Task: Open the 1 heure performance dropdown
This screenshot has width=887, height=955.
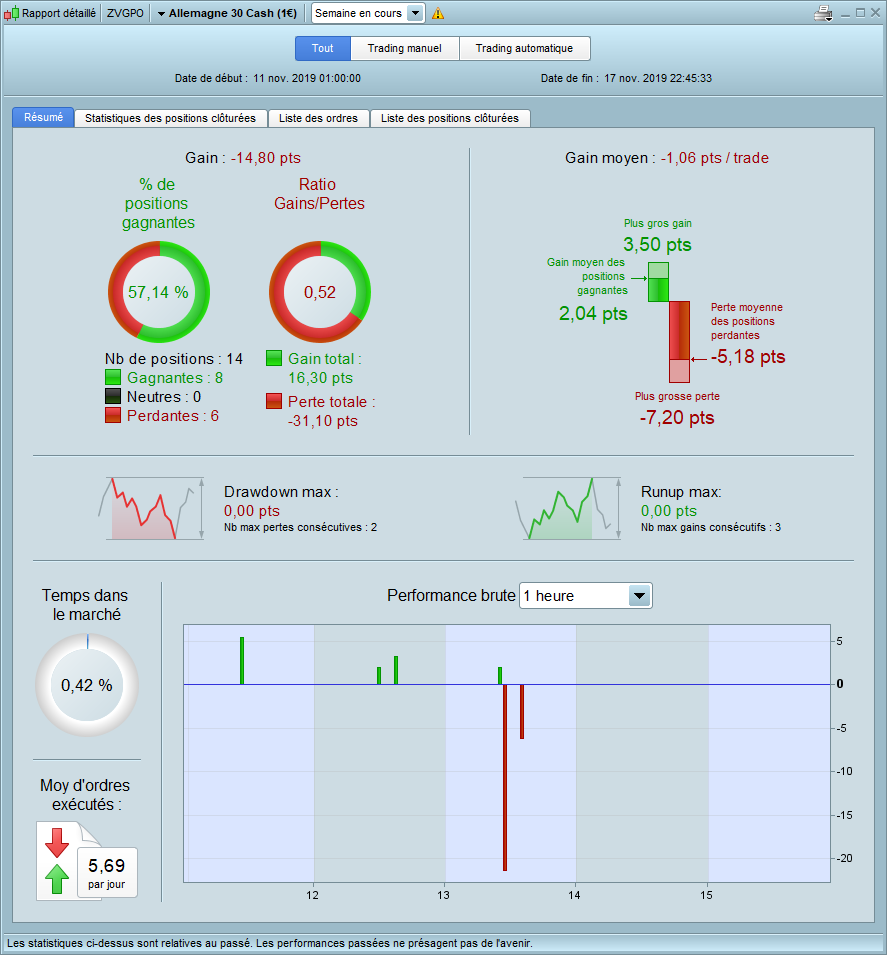Action: tap(585, 596)
